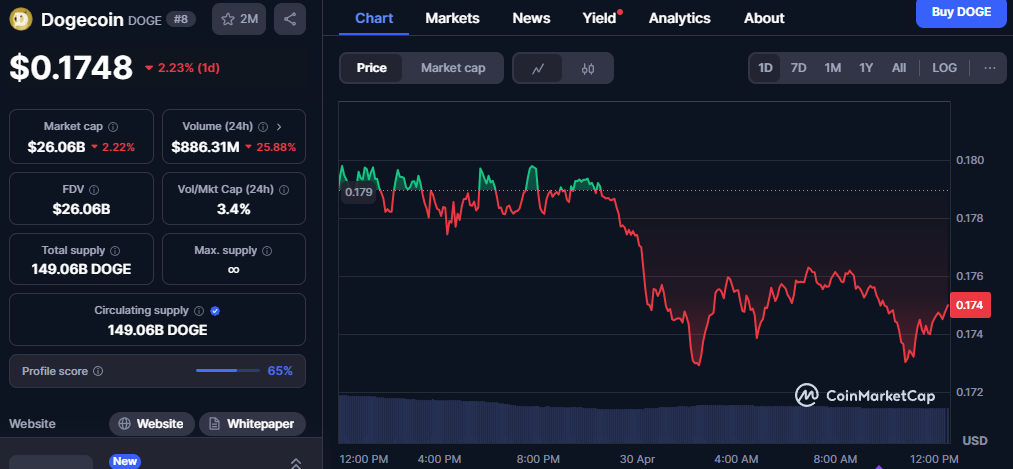1013x469 pixels.
Task: Click the infinity max supply value
Action: coord(234,269)
